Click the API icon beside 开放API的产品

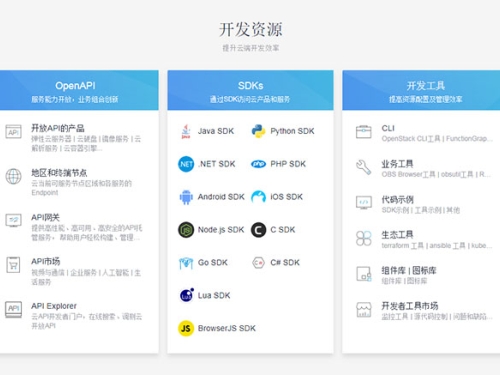(x=13, y=132)
